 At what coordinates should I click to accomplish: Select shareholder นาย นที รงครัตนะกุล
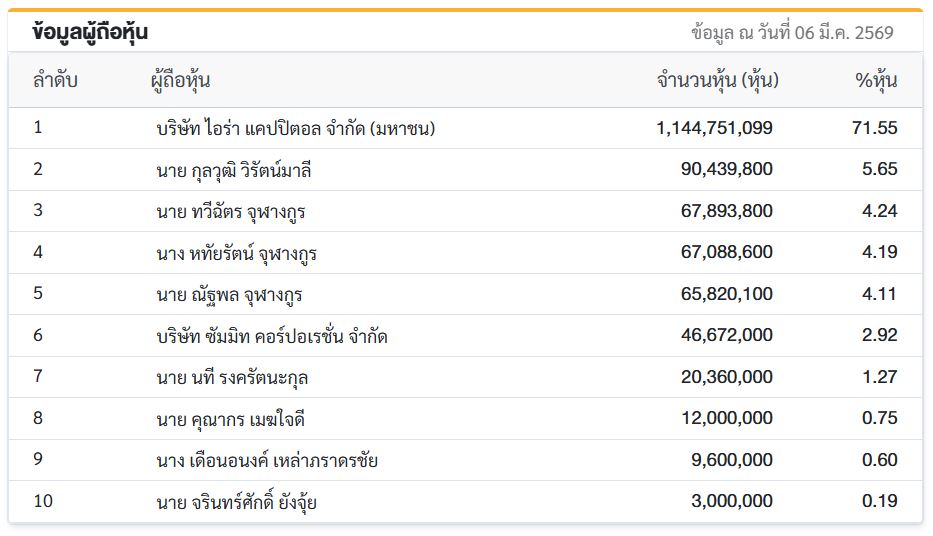[x=238, y=377]
